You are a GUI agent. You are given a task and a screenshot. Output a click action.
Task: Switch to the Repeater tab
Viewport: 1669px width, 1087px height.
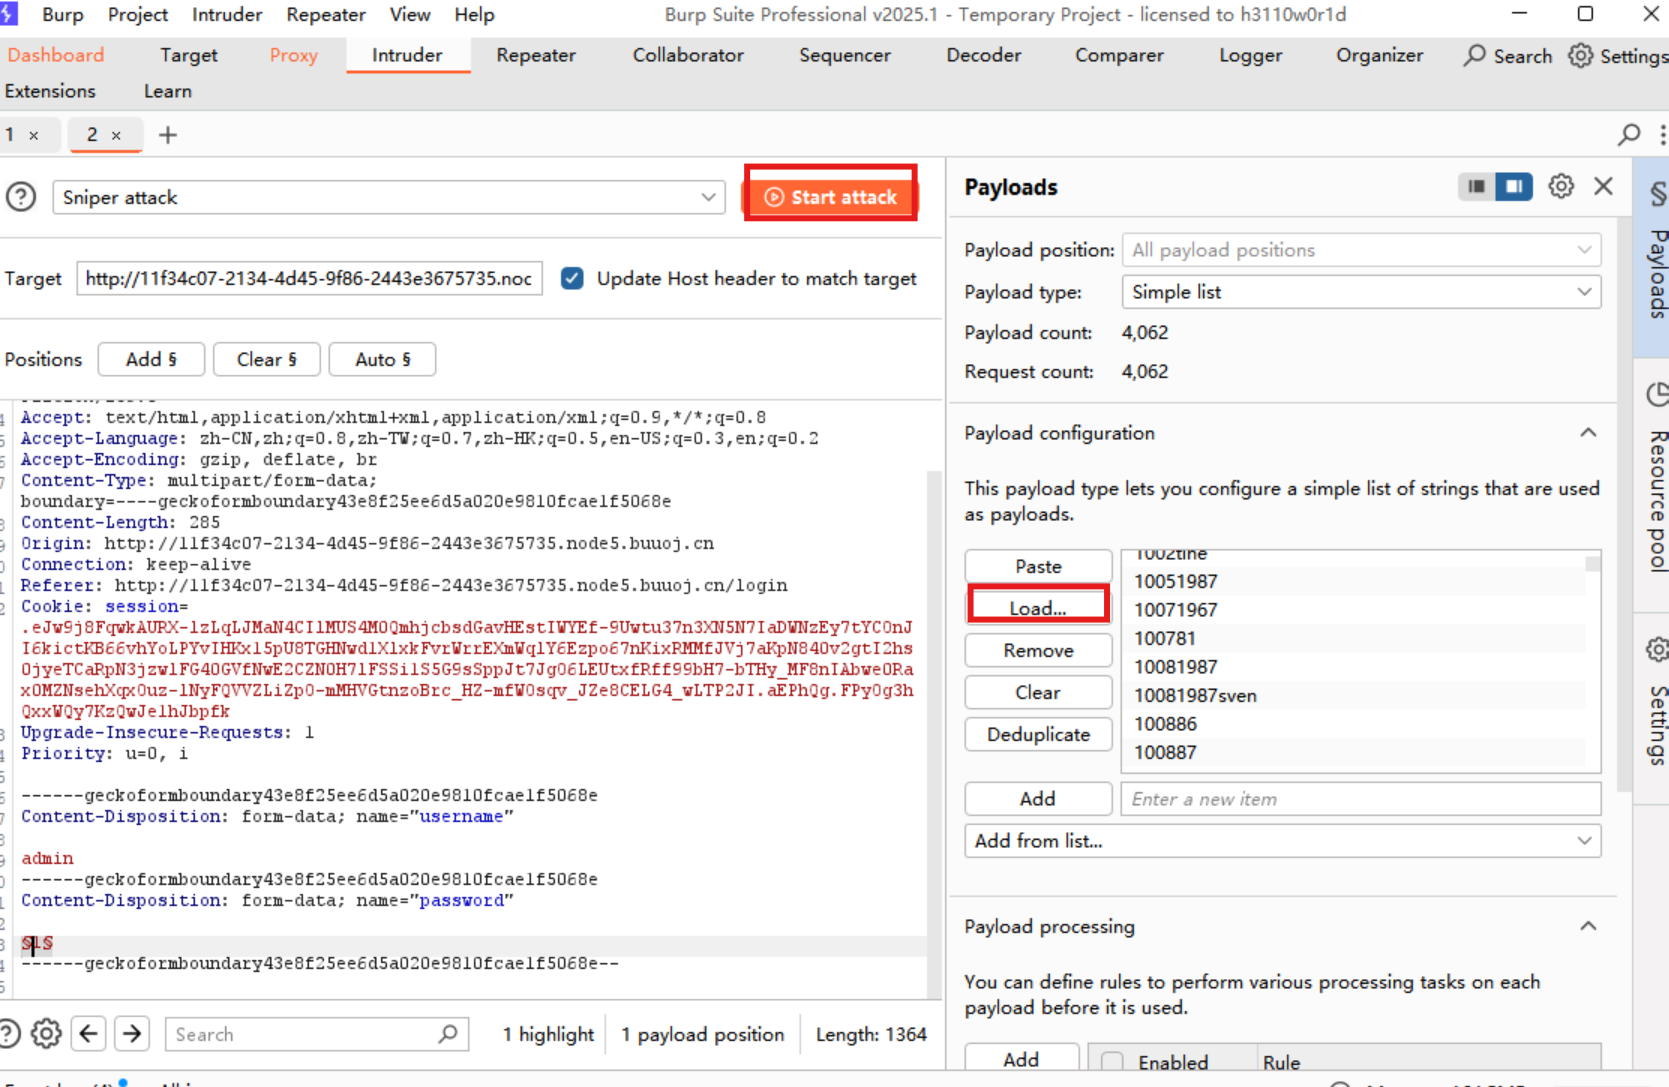click(536, 55)
